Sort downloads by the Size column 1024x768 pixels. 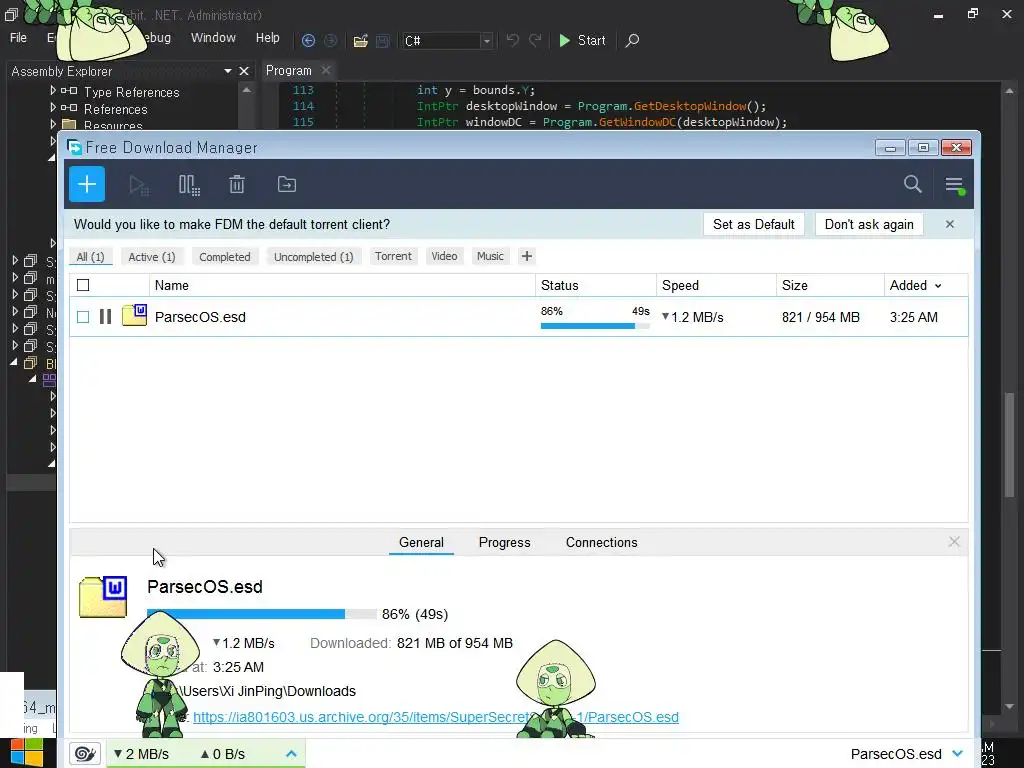click(x=795, y=285)
